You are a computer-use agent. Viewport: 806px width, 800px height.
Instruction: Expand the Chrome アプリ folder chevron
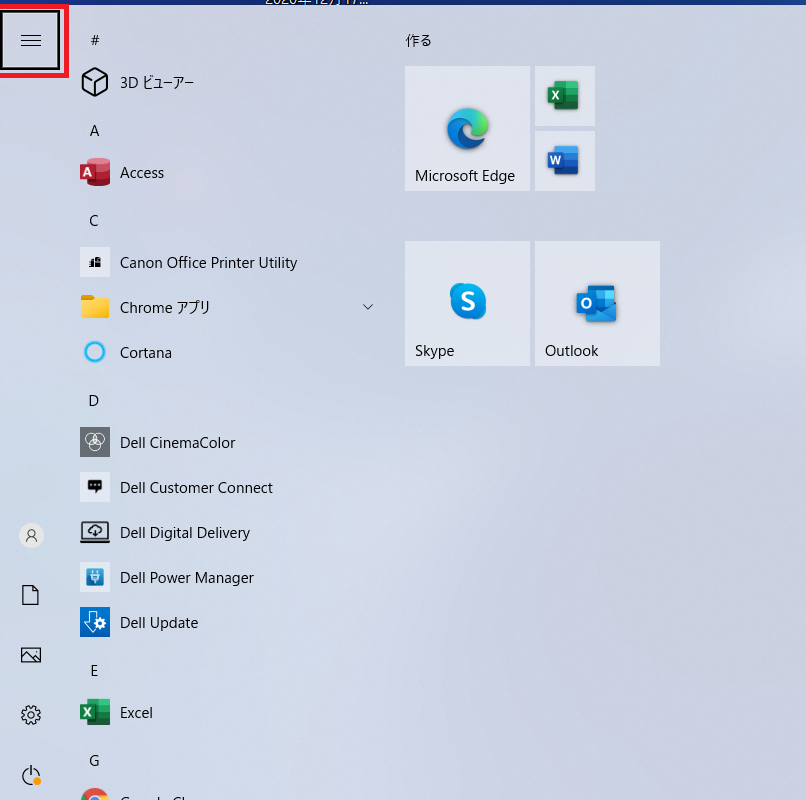(x=367, y=307)
